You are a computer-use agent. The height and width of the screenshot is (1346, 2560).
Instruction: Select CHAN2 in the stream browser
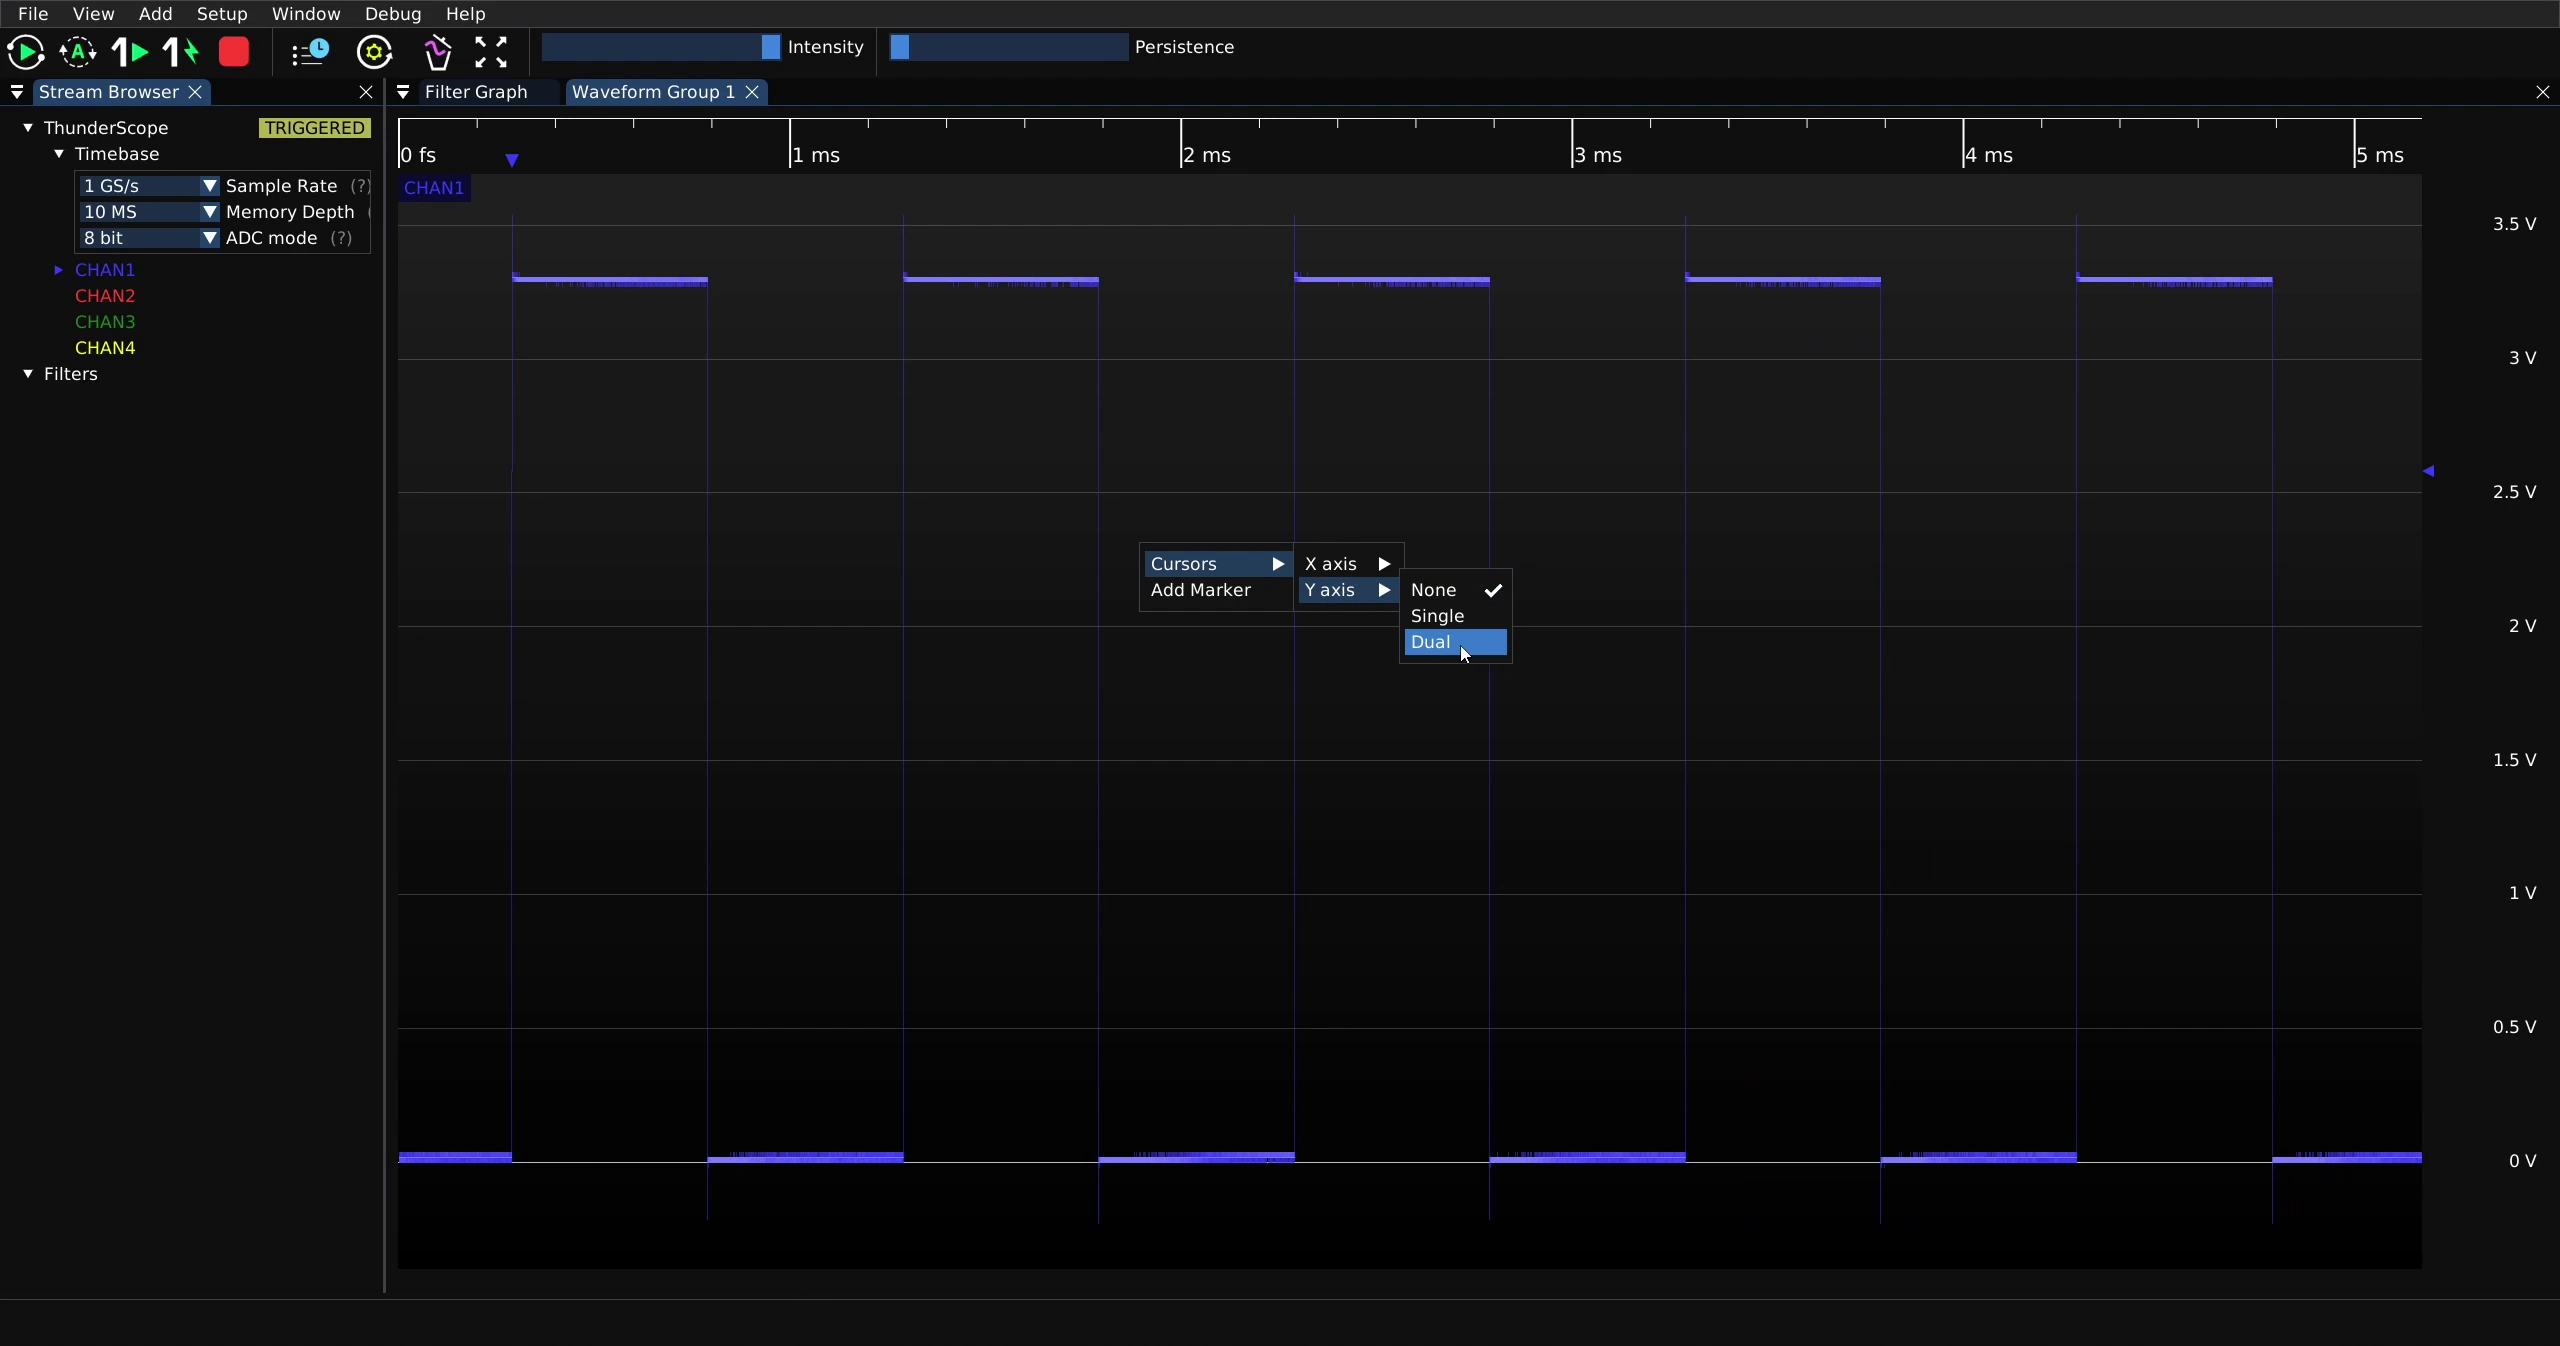click(x=105, y=296)
